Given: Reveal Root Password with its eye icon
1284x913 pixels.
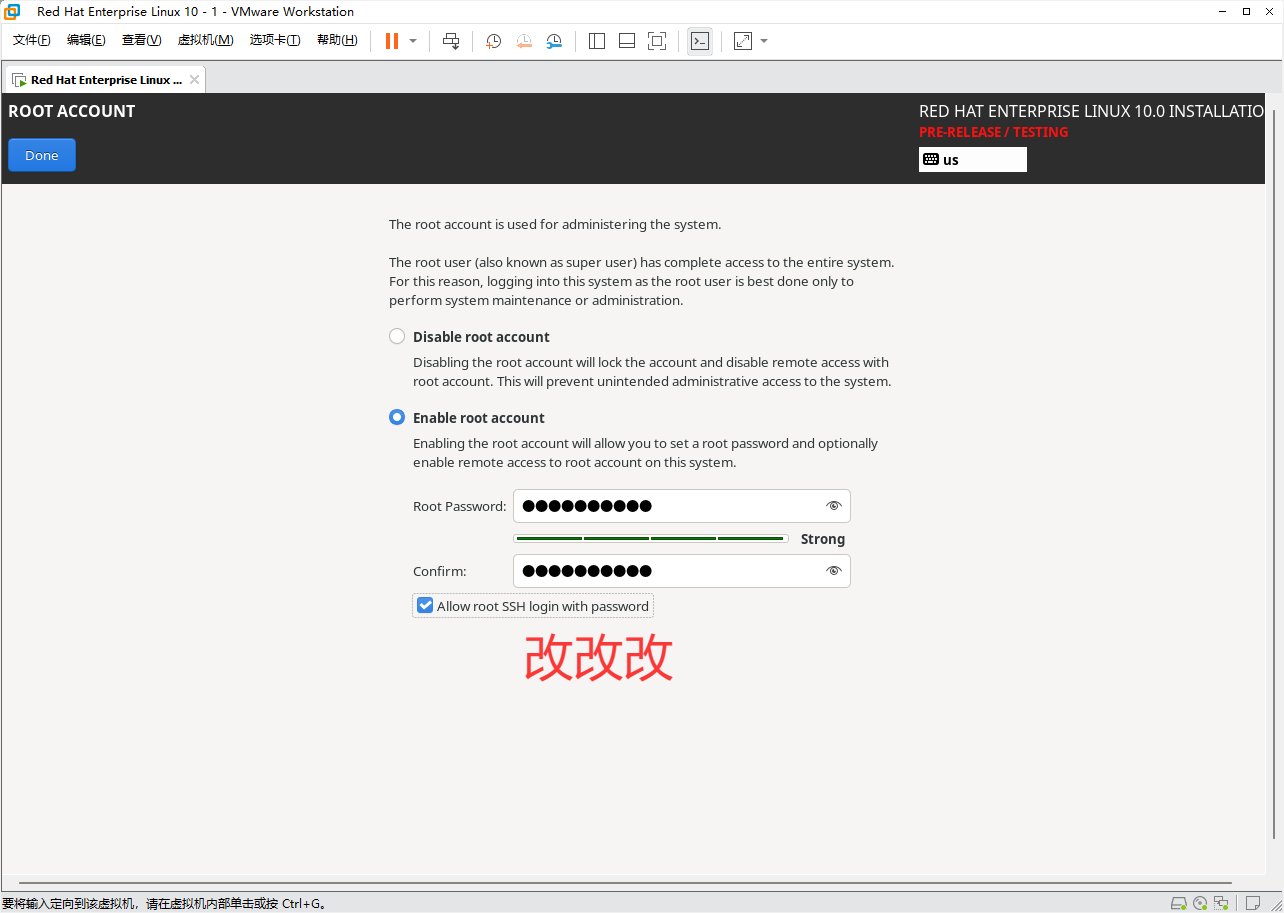Looking at the screenshot, I should point(834,506).
